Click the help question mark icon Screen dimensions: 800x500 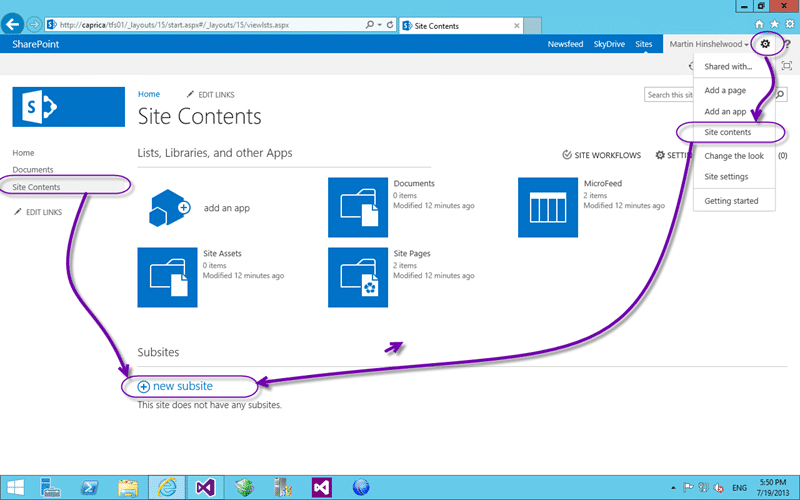(787, 44)
